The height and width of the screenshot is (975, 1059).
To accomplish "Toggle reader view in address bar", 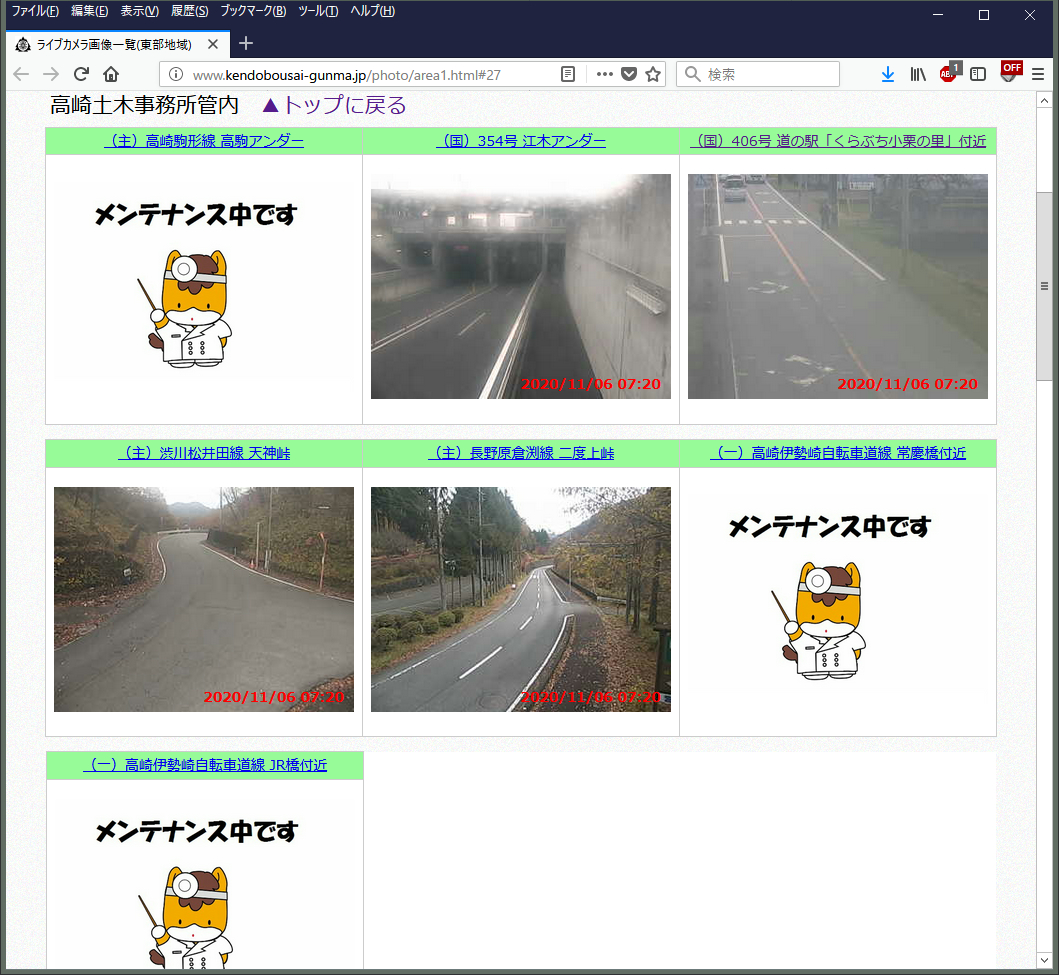I will point(568,74).
